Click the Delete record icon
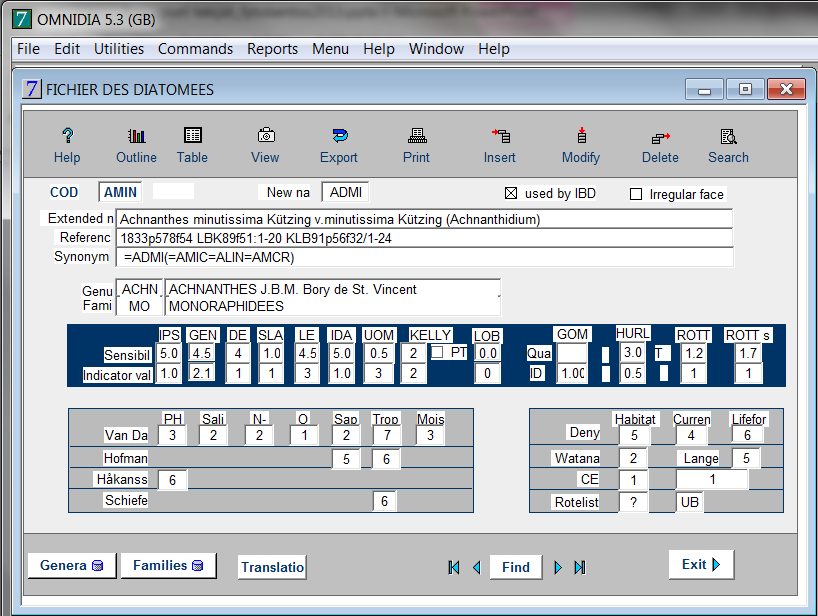 (660, 137)
